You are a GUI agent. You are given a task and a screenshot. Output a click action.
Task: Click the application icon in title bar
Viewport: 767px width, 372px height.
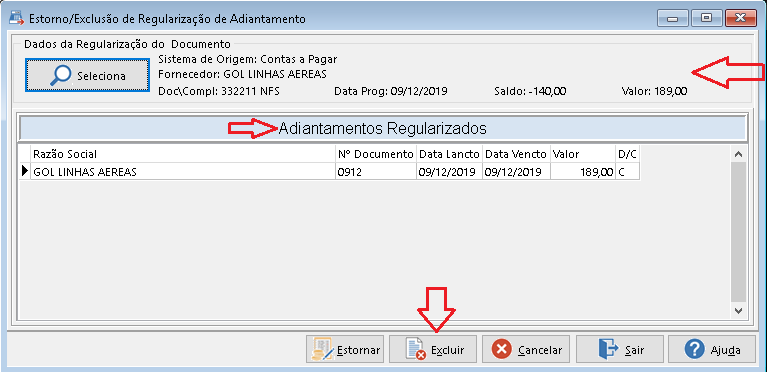tap(16, 18)
